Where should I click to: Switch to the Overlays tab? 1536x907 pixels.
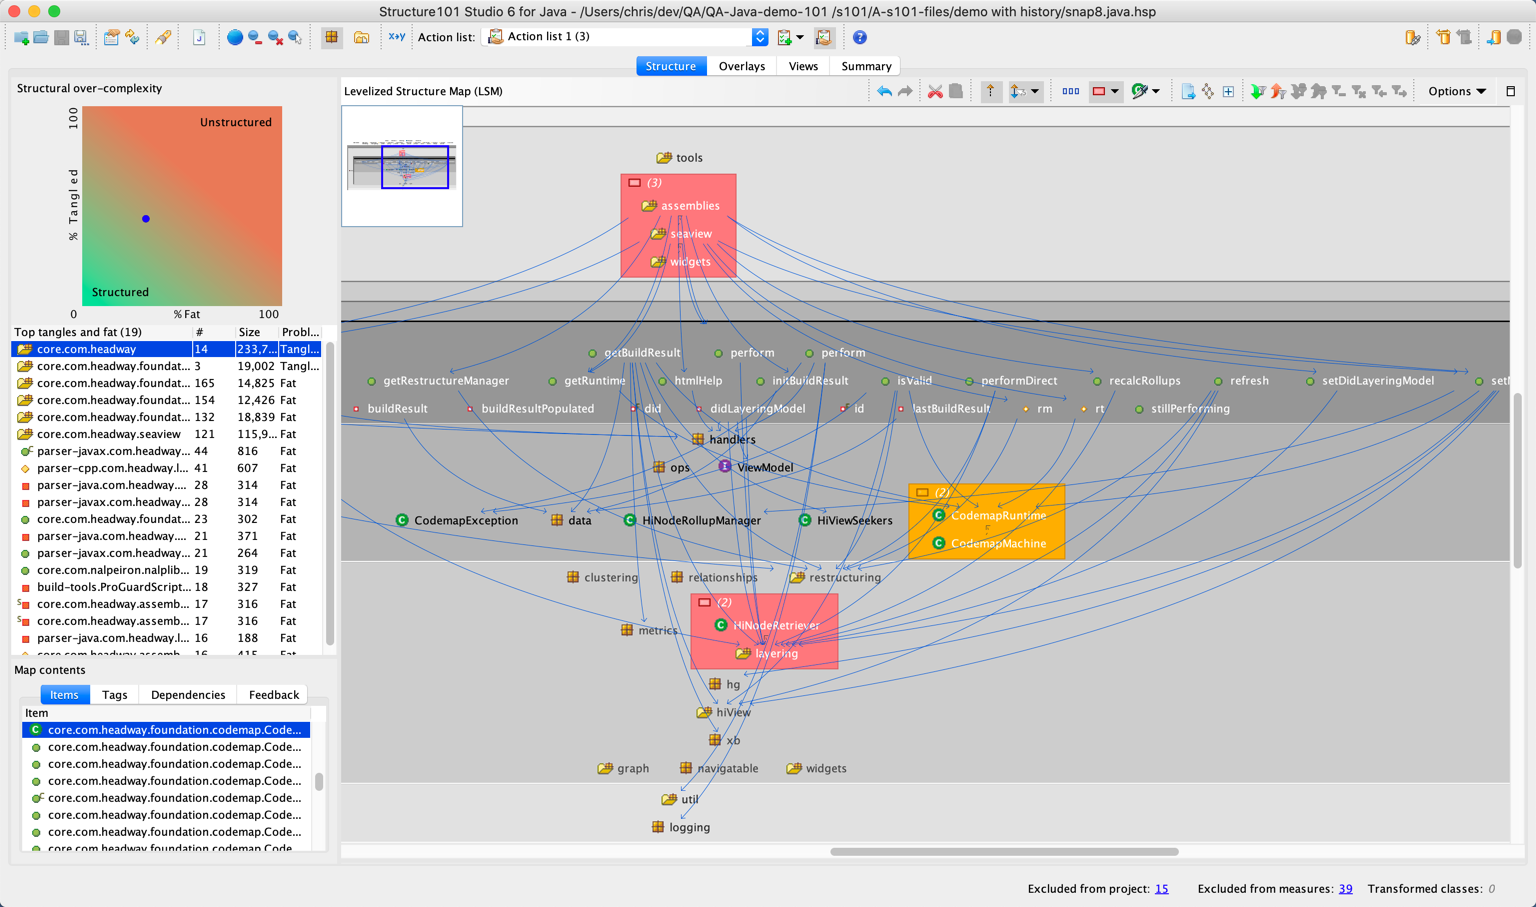point(741,66)
